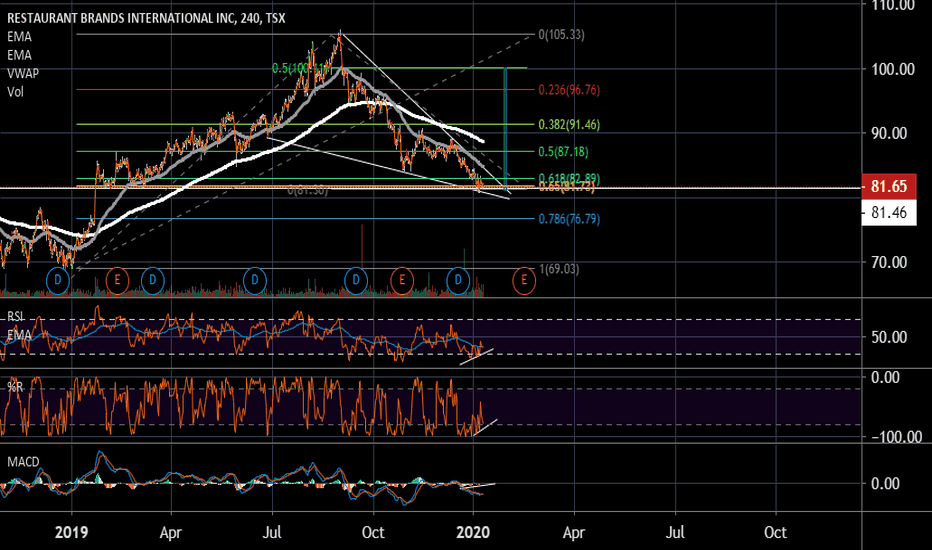Select the RSI pane label
The width and height of the screenshot is (932, 550).
coord(15,316)
